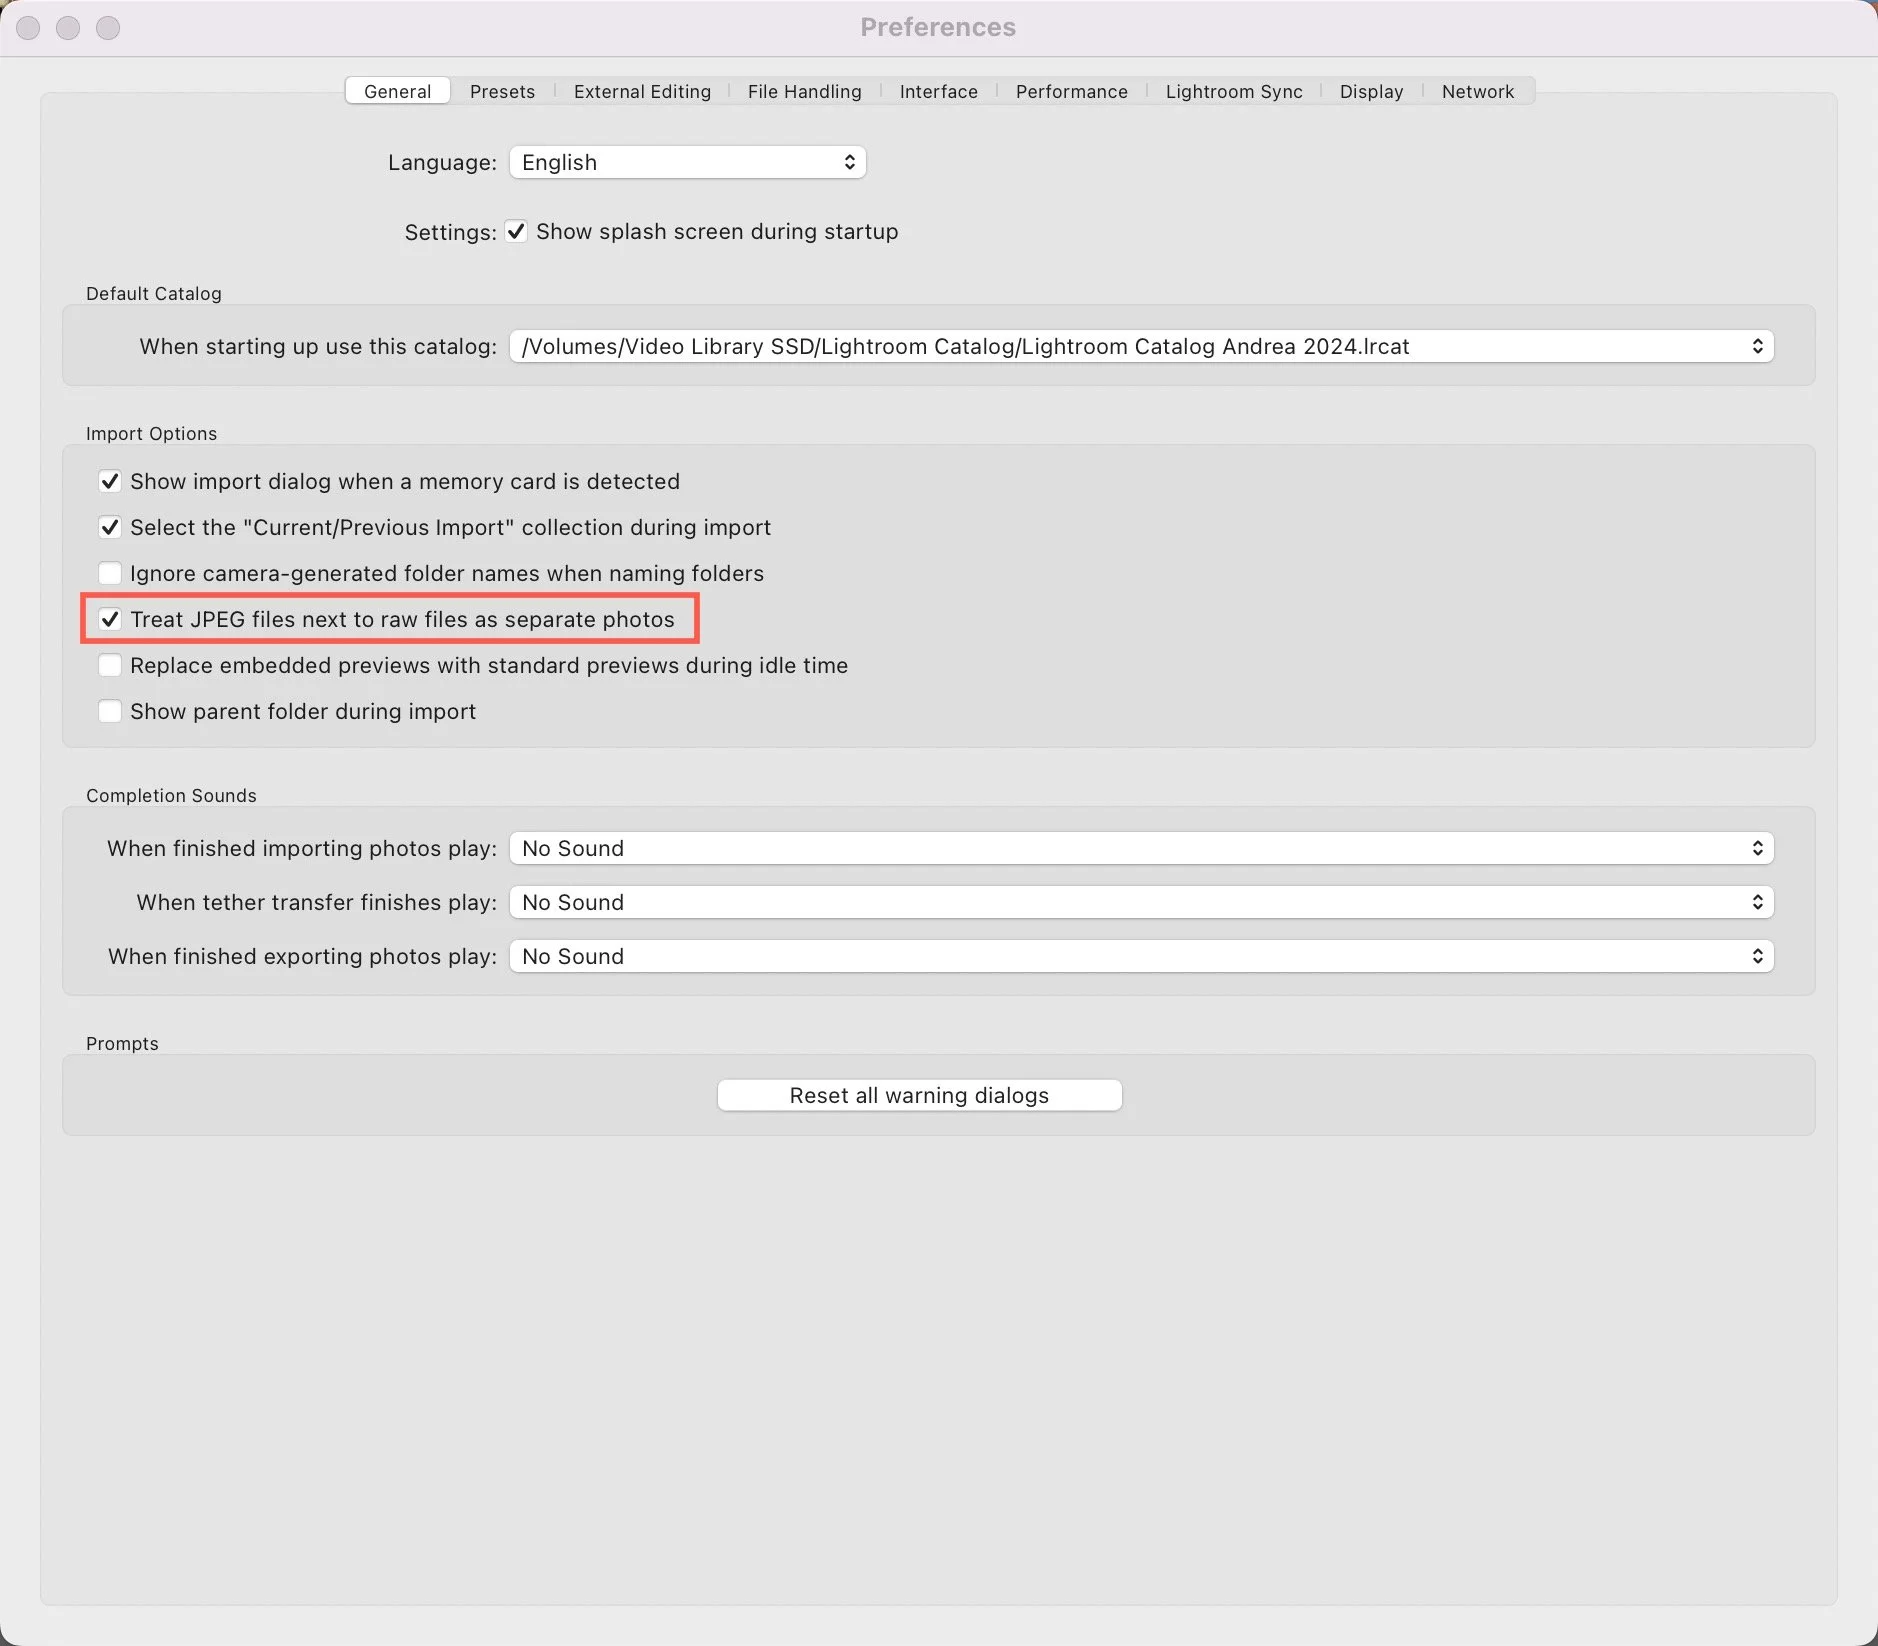Enable show parent folder during import
The image size is (1878, 1646).
coord(110,710)
